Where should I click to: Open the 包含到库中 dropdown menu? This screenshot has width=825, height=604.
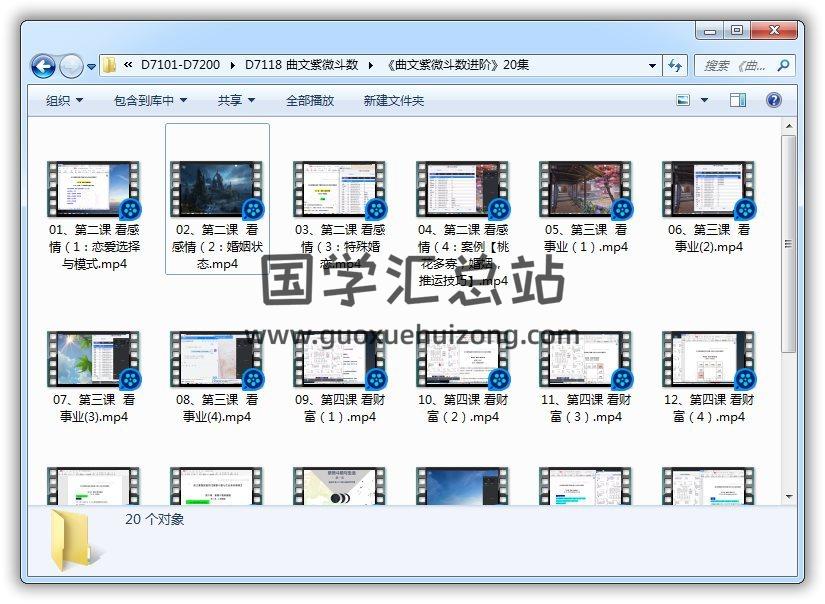(150, 101)
